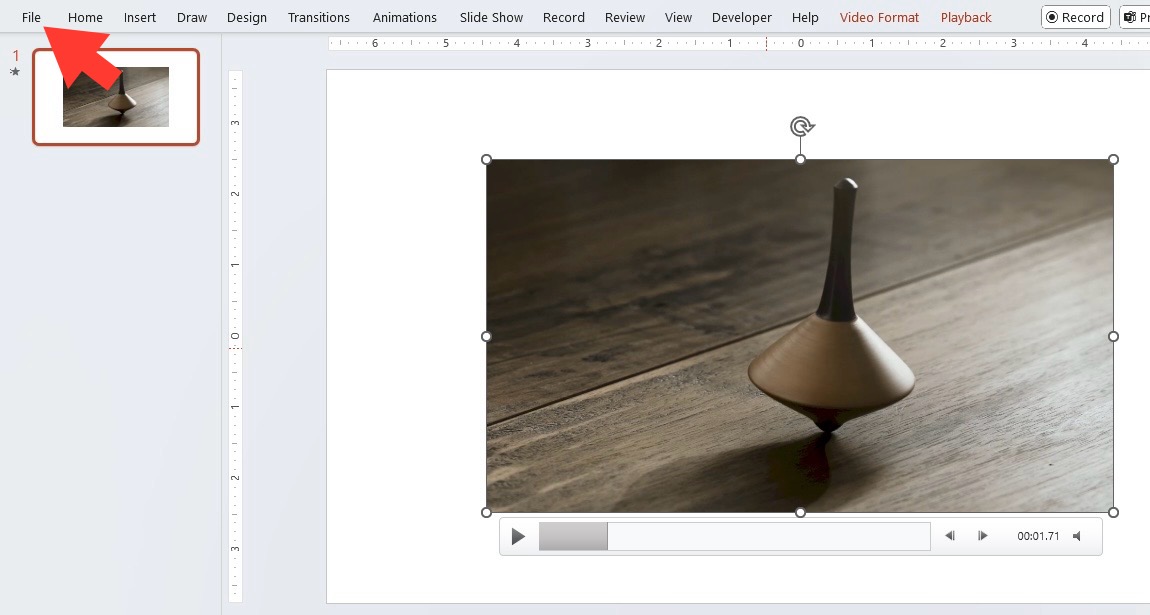This screenshot has height=615, width=1150.
Task: Click the vertical ruler beside the slide
Action: [235, 336]
